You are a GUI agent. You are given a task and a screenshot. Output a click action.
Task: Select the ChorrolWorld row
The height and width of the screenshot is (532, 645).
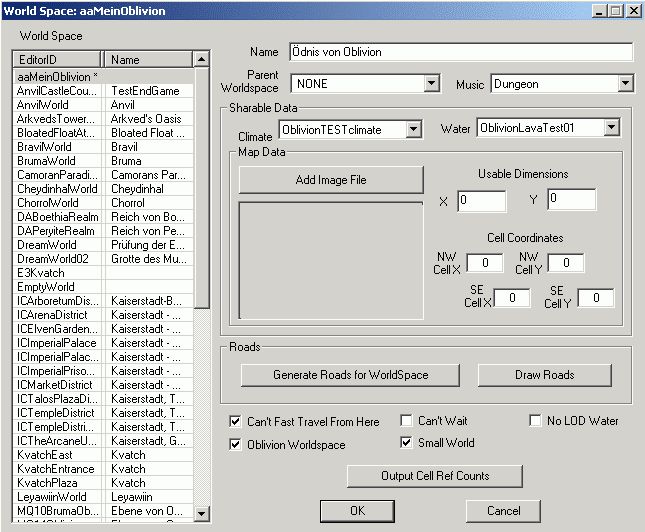click(104, 203)
